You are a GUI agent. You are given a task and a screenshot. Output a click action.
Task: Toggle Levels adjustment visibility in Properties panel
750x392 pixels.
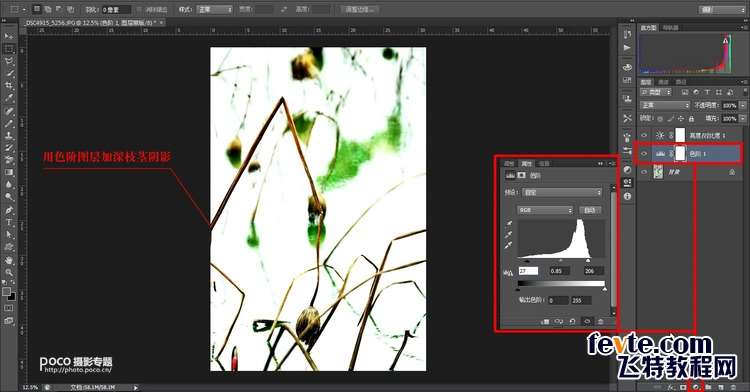(587, 322)
